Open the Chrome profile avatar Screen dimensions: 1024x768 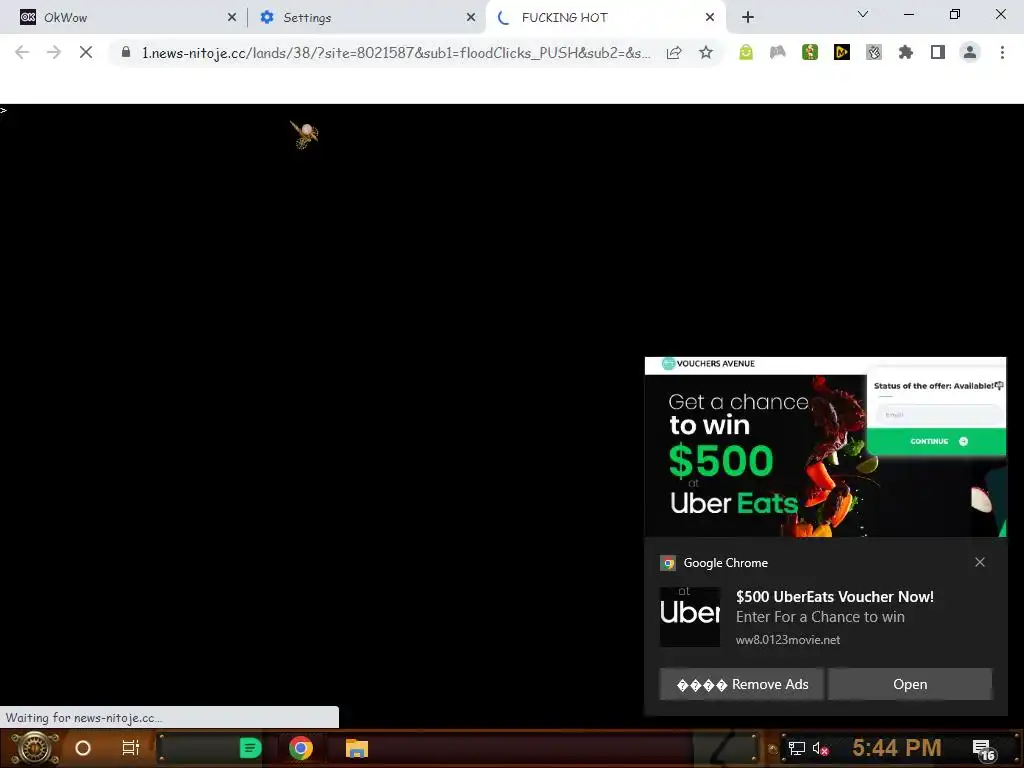click(970, 52)
